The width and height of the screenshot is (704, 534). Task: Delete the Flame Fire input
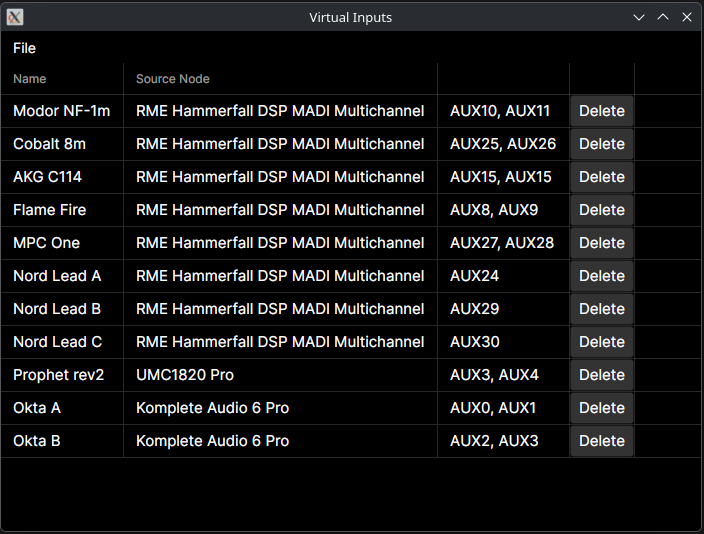602,210
